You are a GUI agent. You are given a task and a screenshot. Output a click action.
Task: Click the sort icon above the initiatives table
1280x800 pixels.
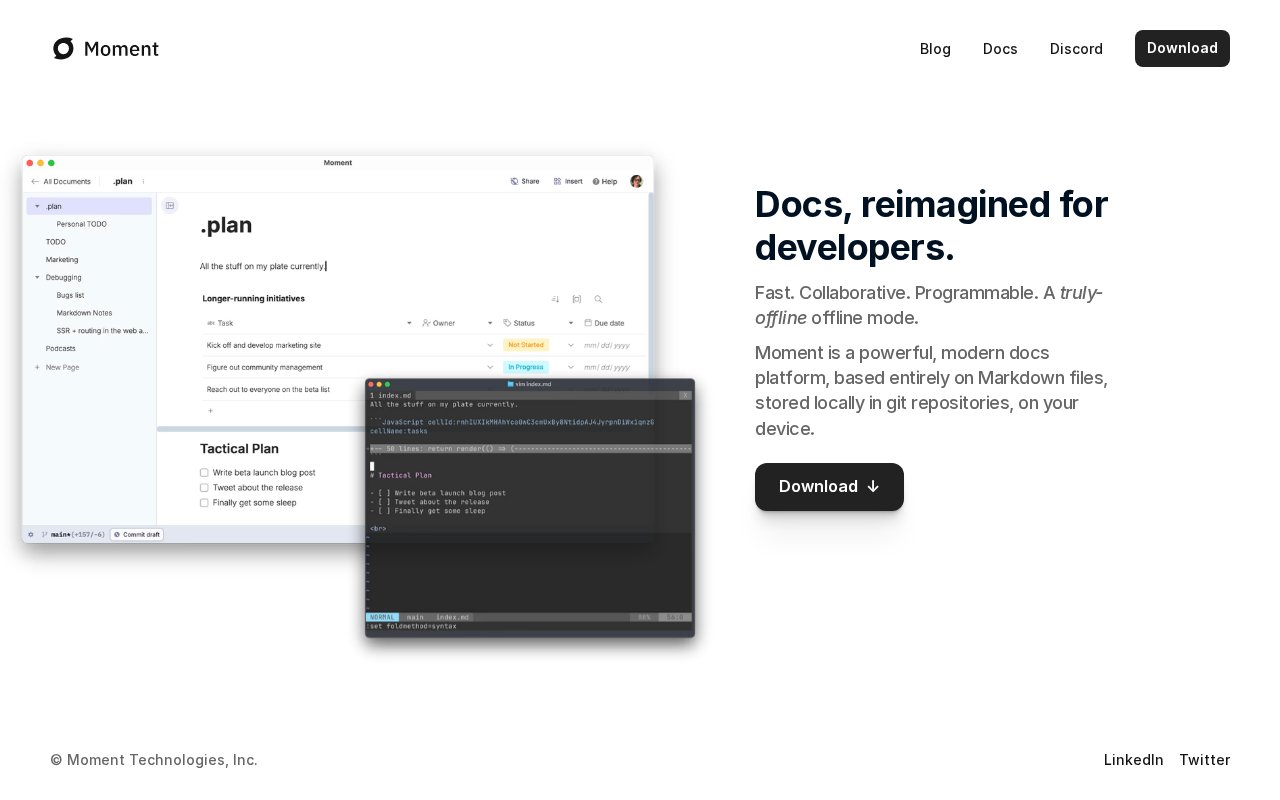click(556, 299)
